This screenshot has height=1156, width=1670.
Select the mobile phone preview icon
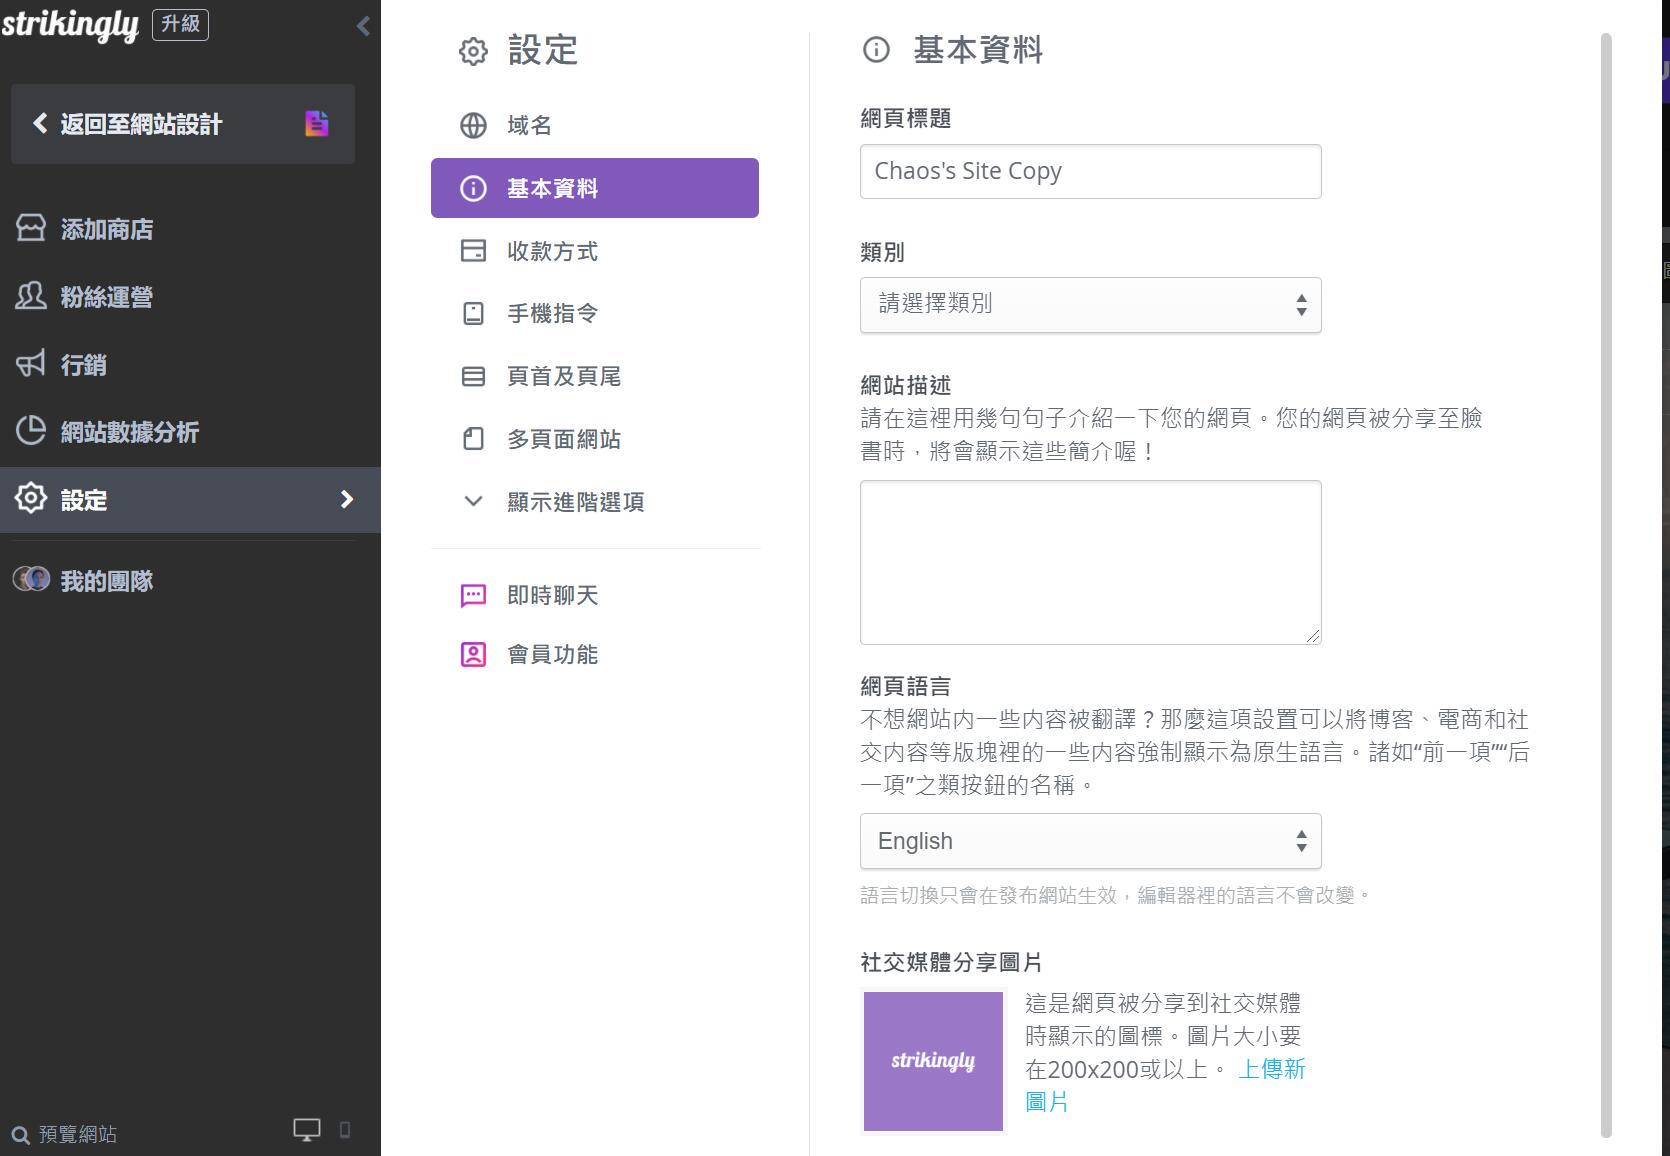point(344,1129)
